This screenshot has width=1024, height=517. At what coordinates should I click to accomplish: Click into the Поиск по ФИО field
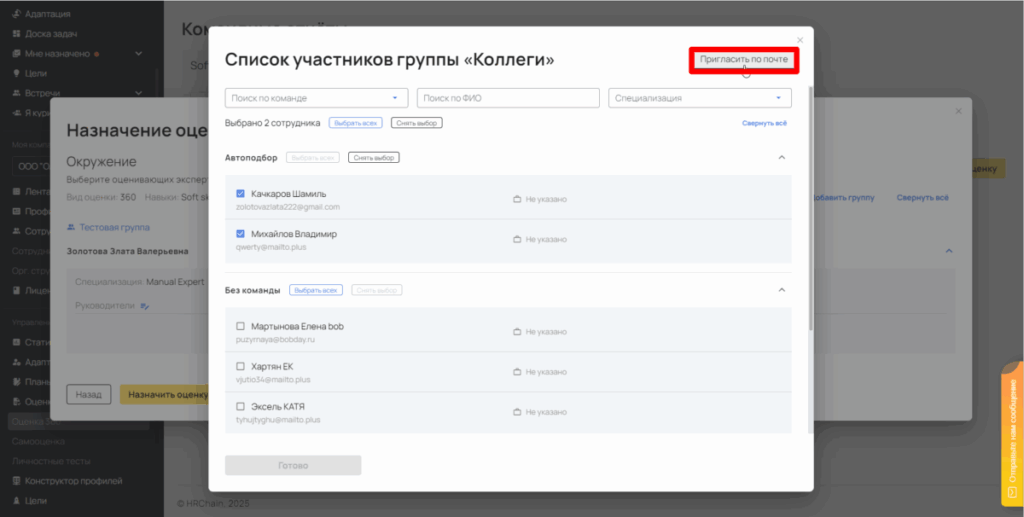[508, 98]
